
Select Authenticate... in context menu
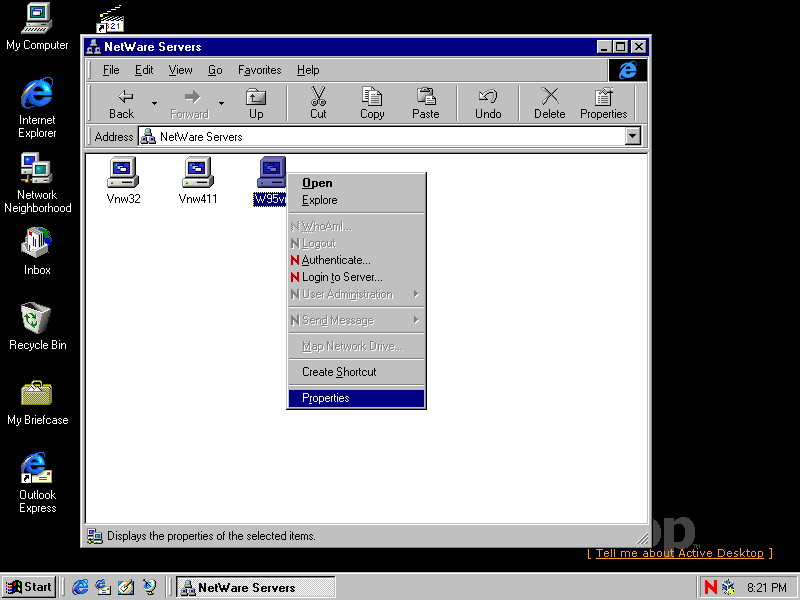click(x=356, y=260)
